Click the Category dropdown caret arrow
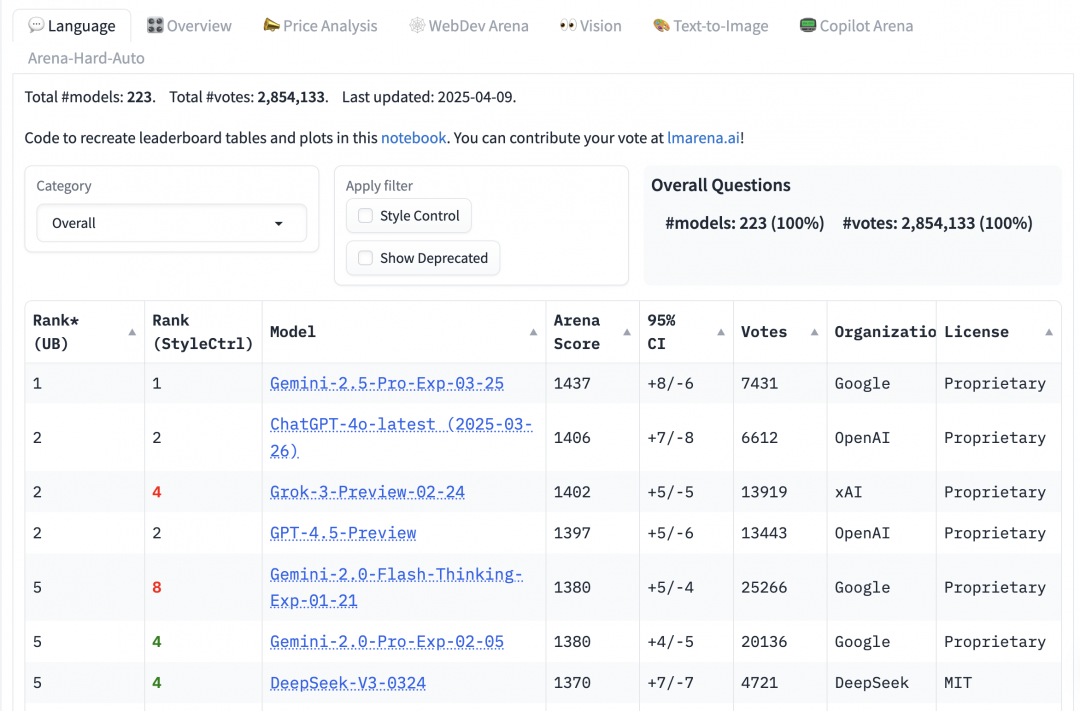 [279, 224]
